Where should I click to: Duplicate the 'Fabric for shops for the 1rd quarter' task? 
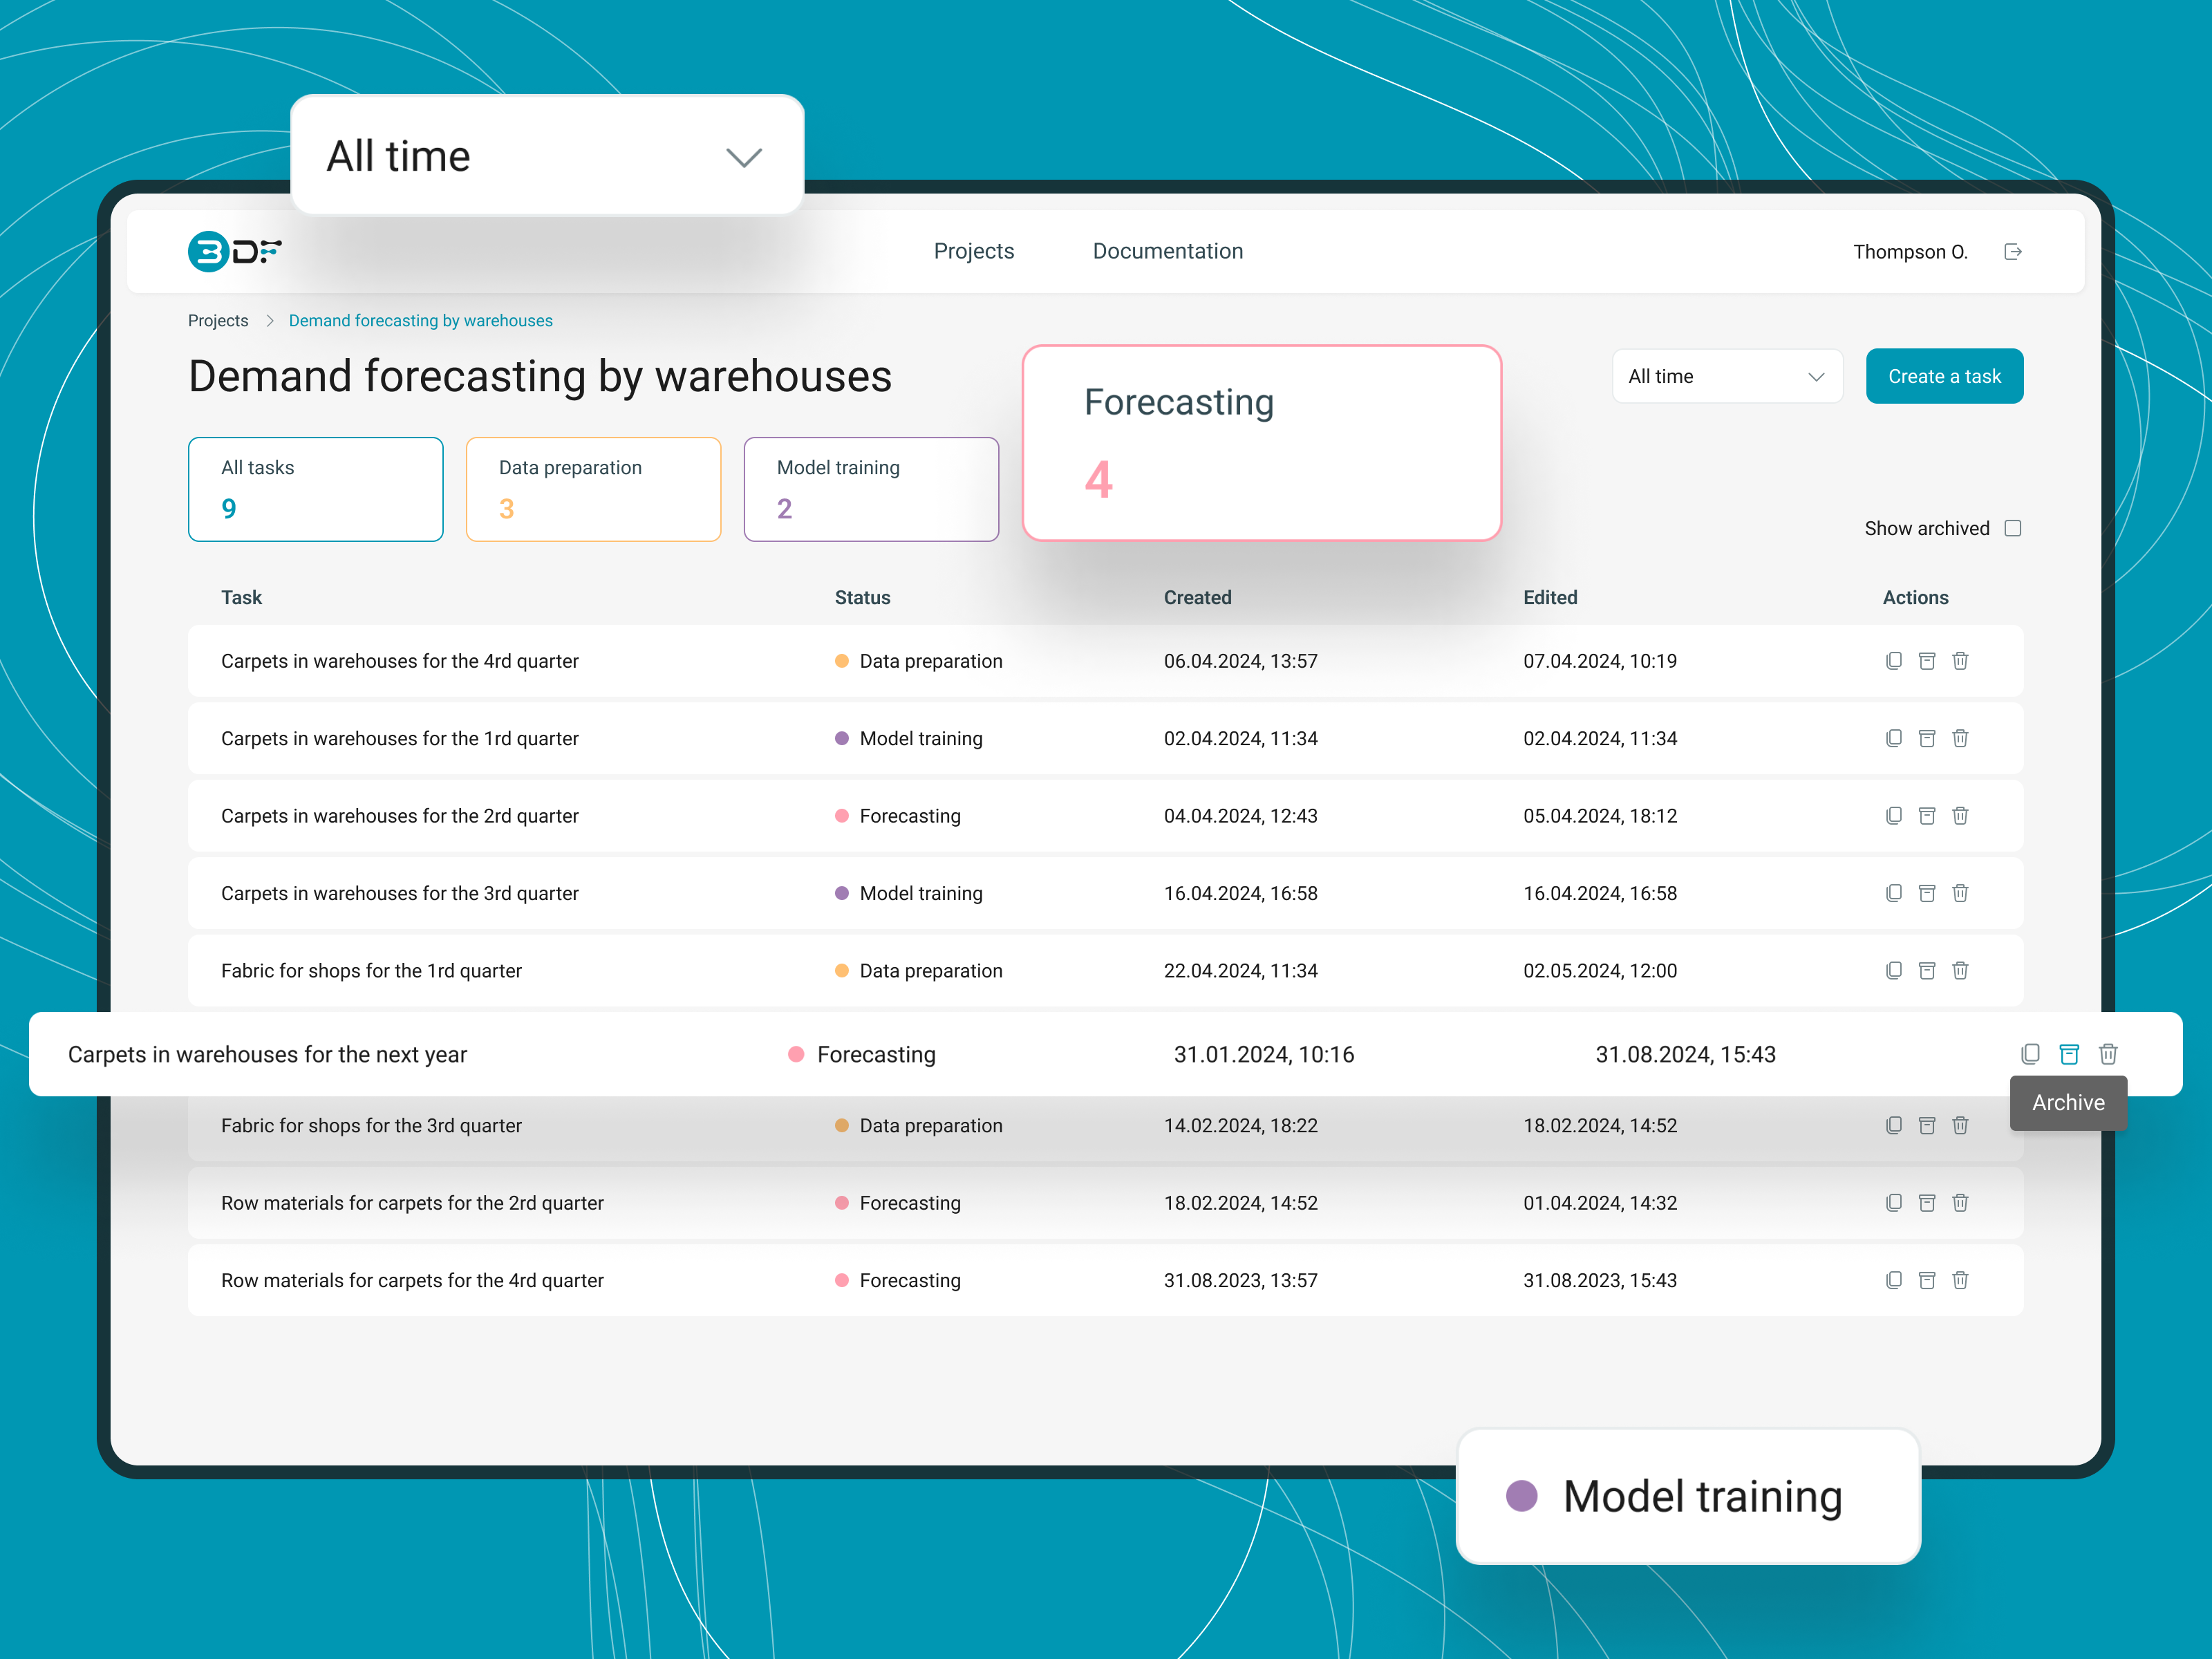pyautogui.click(x=1893, y=971)
